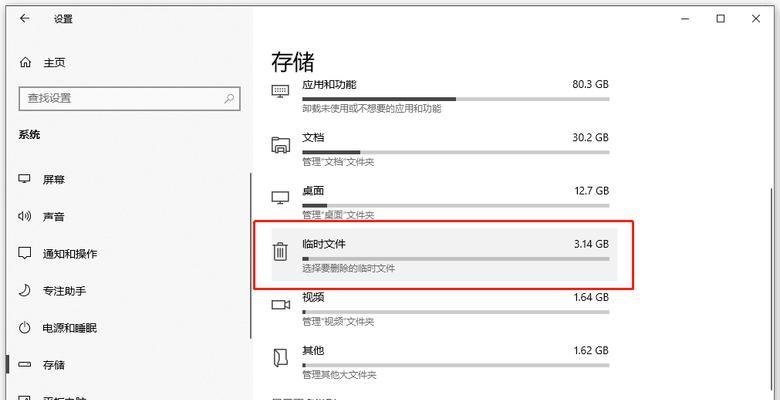Select 声音 in the system sidebar

54,216
